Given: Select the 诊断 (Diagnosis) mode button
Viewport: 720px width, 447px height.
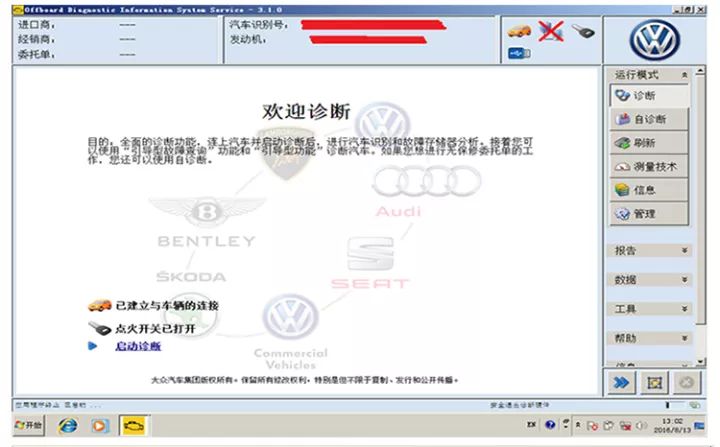Looking at the screenshot, I should point(649,96).
